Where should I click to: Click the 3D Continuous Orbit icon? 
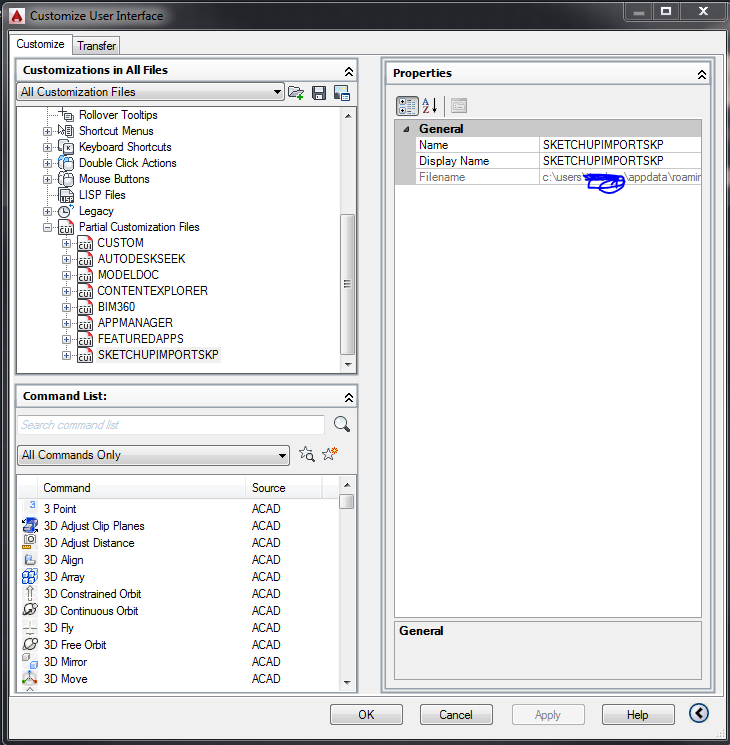coord(30,610)
